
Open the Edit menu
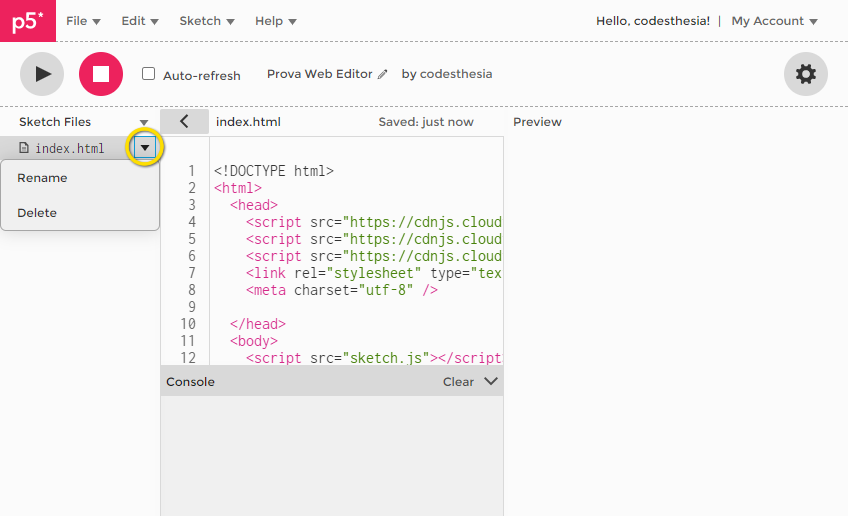tap(140, 21)
